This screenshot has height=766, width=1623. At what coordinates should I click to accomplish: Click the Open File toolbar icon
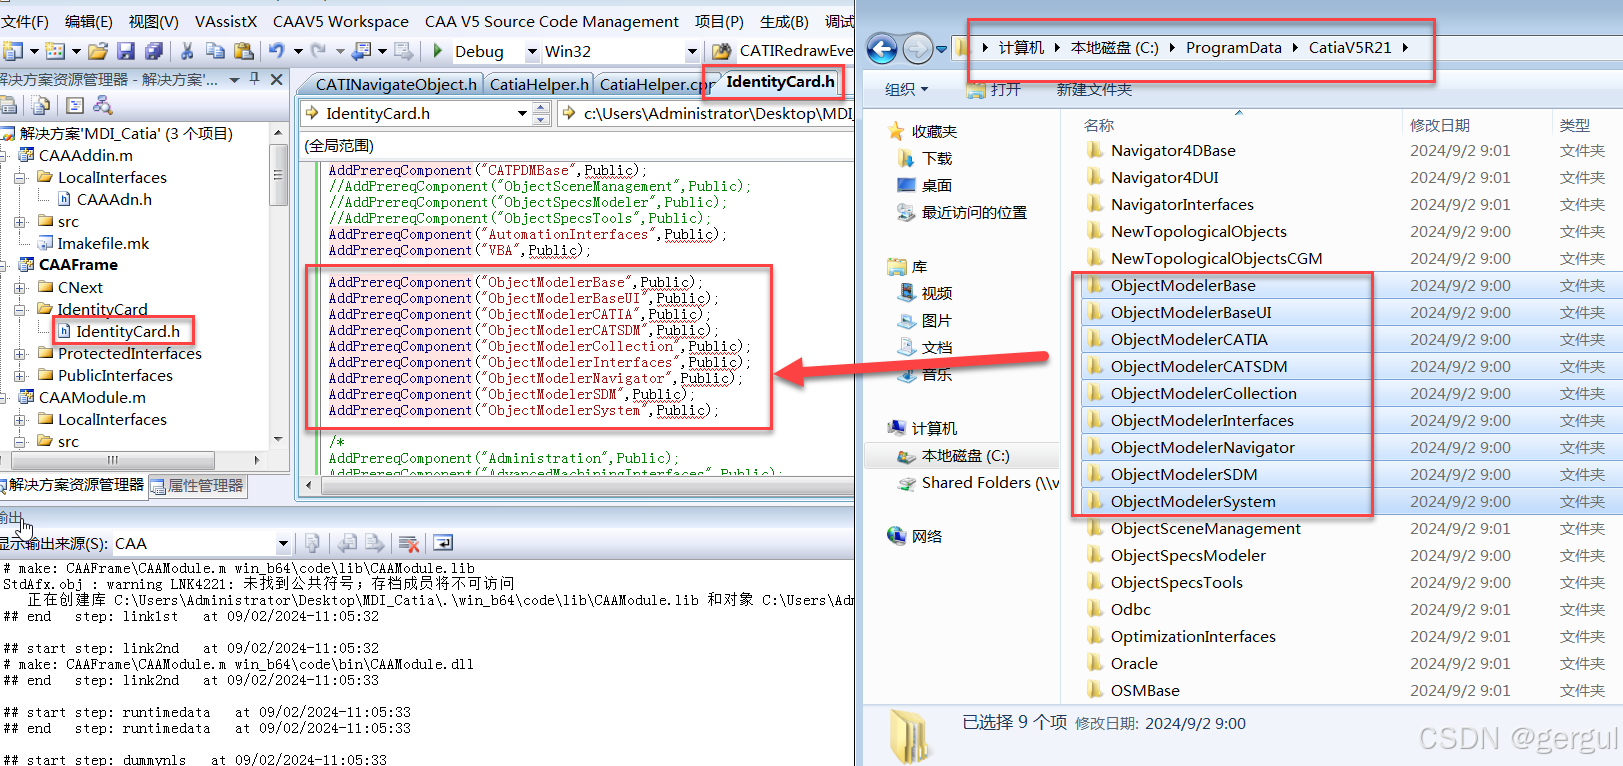click(97, 51)
